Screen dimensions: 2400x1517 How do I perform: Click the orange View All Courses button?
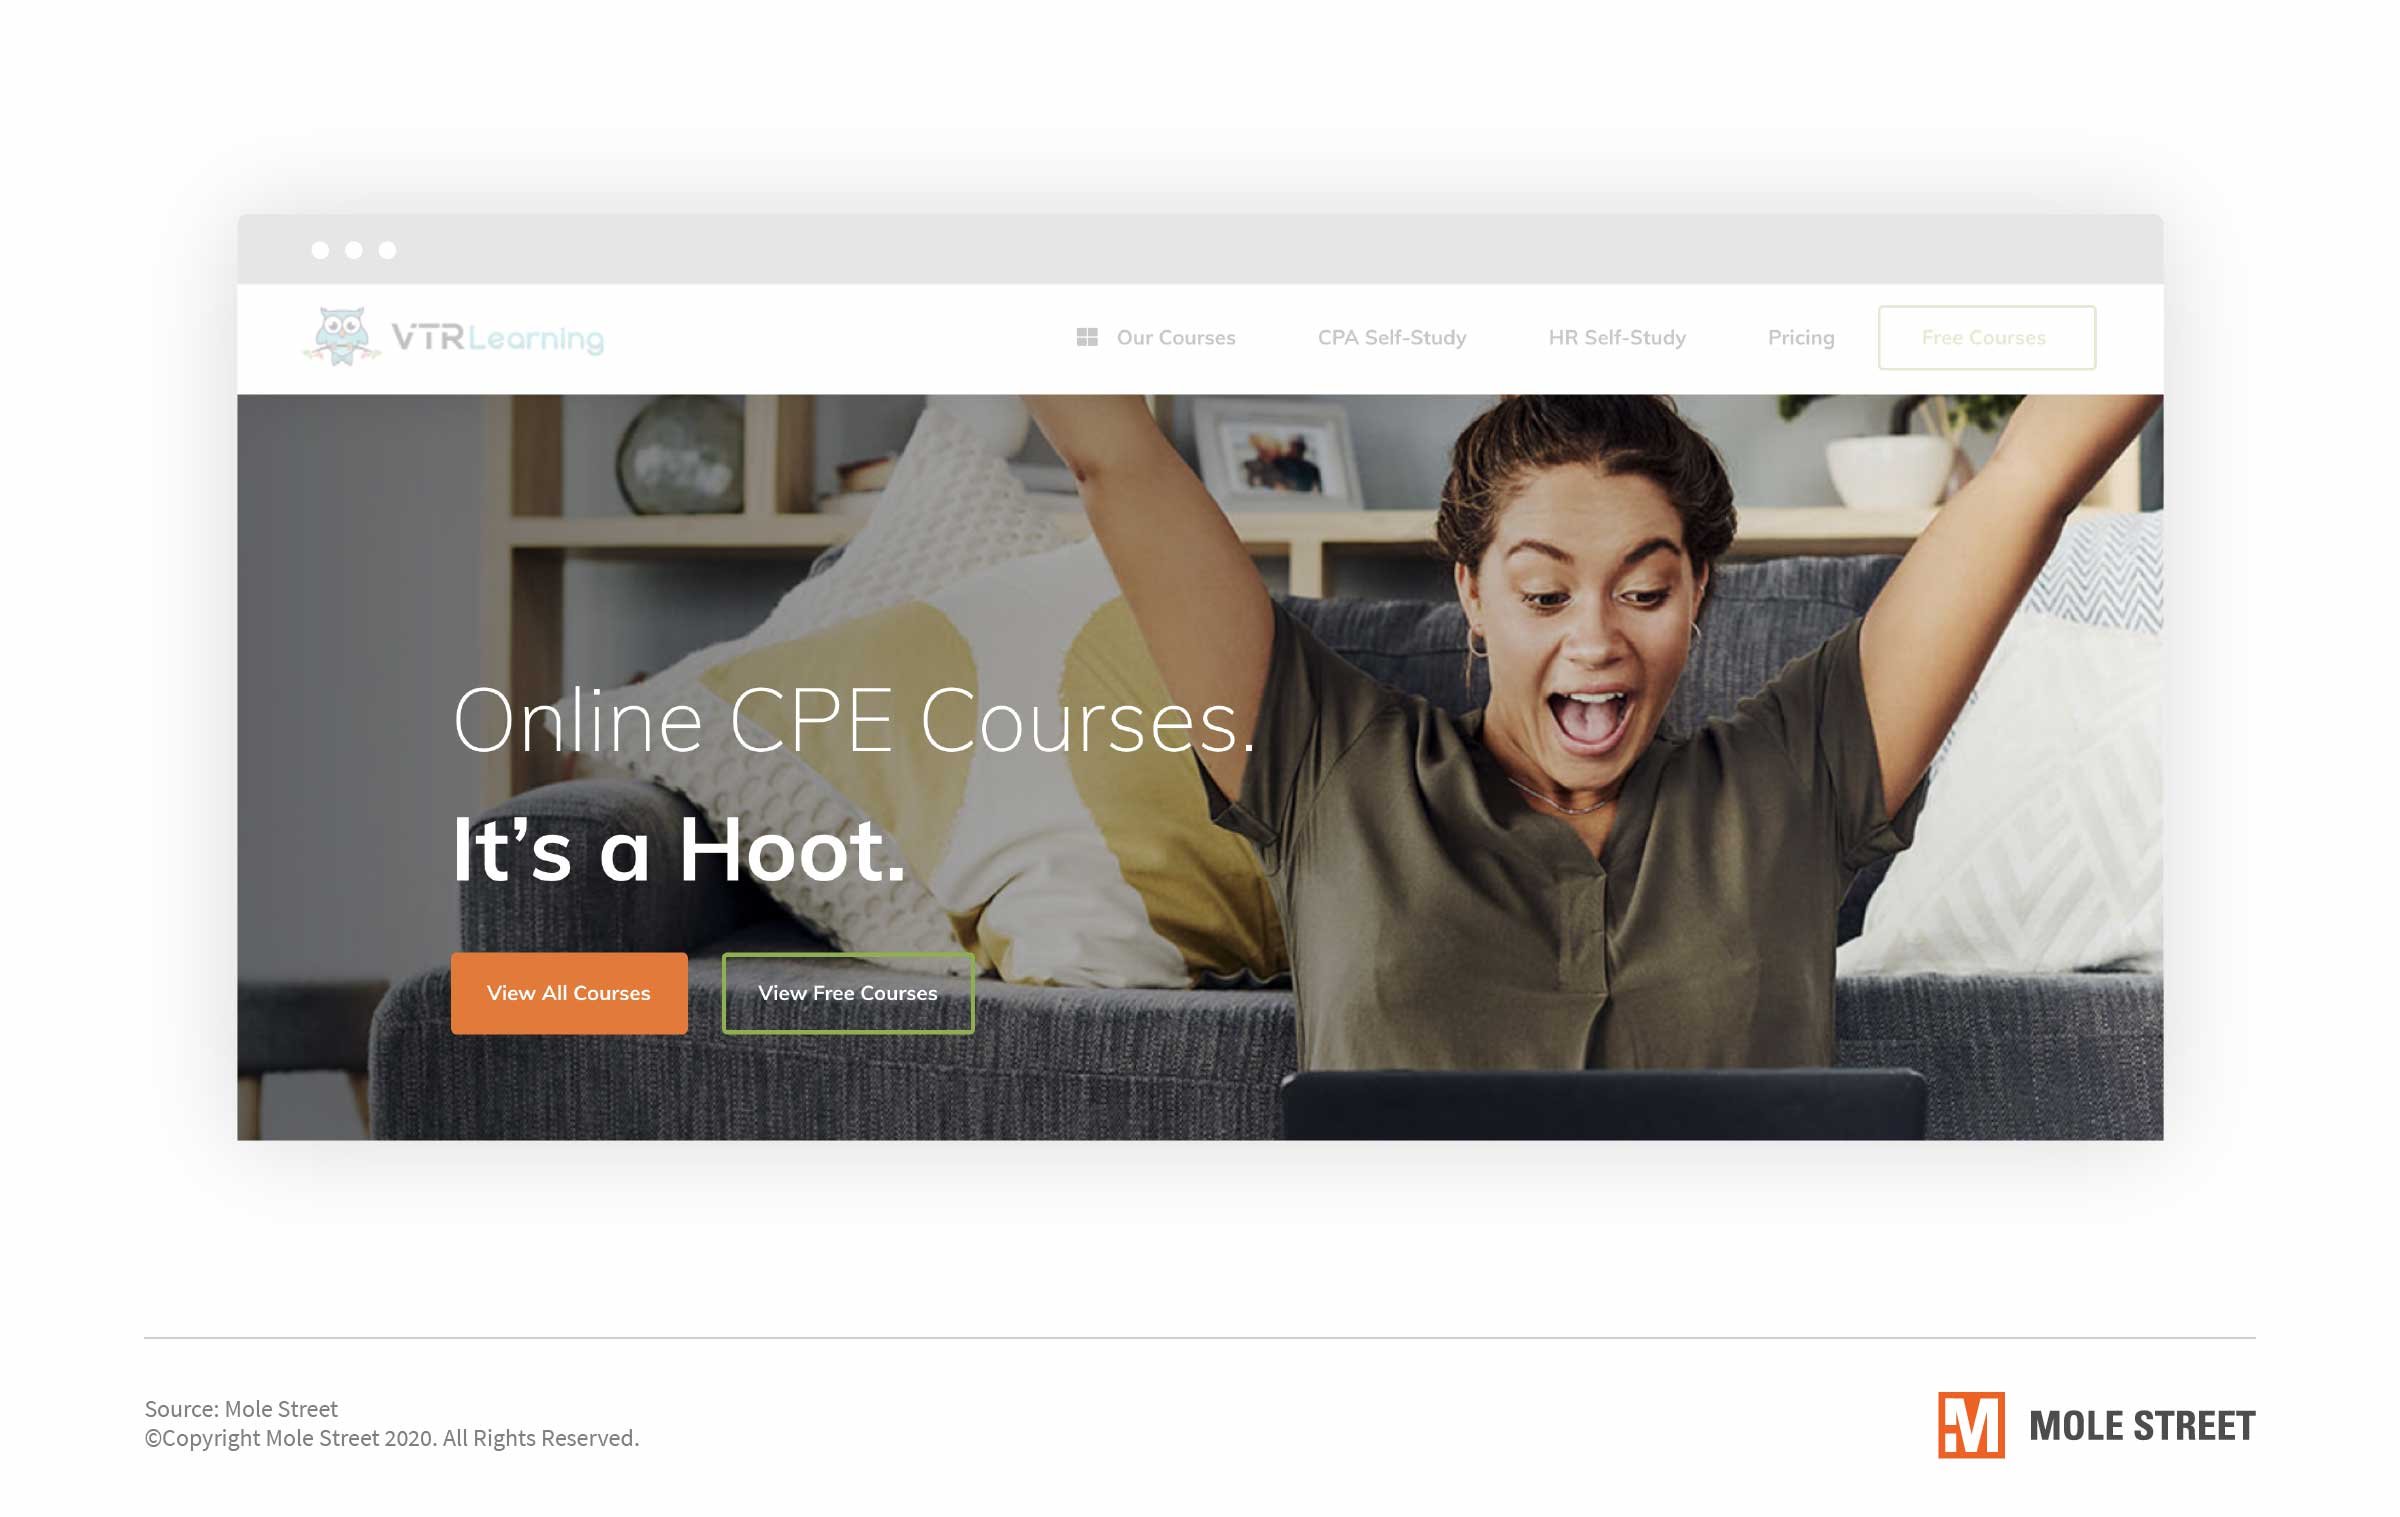click(568, 993)
